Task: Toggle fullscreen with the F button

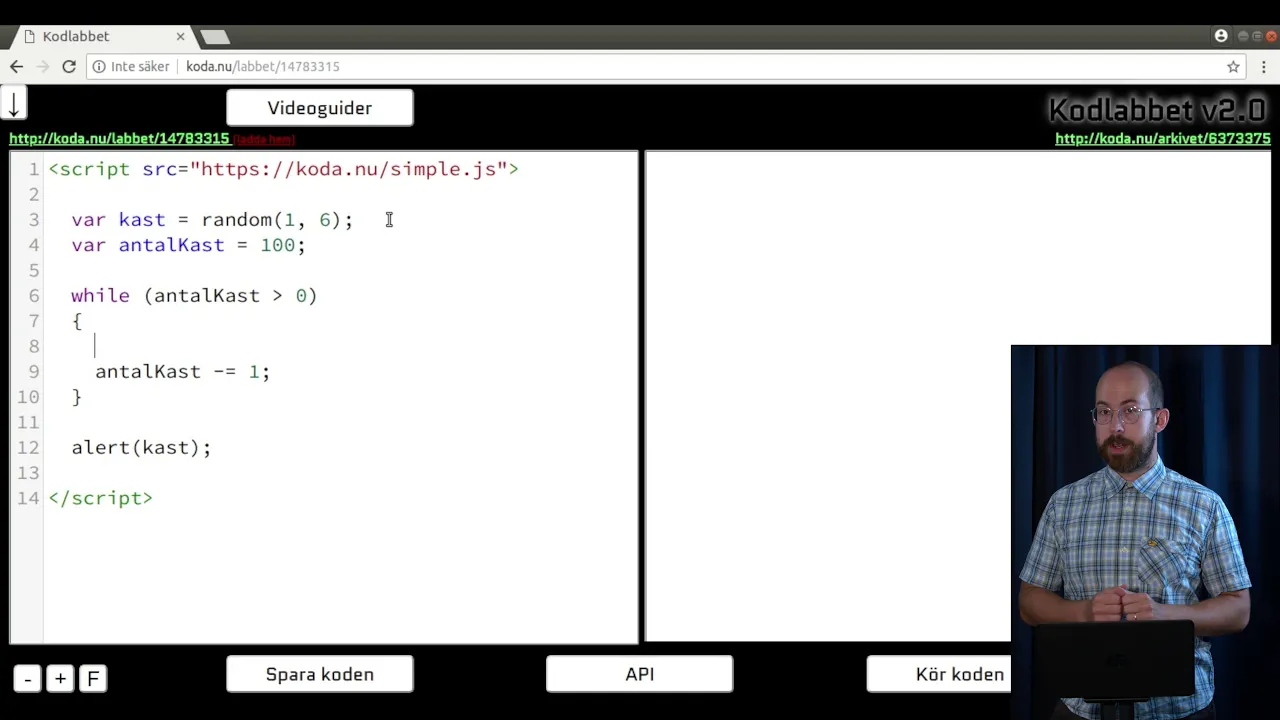Action: (93, 679)
